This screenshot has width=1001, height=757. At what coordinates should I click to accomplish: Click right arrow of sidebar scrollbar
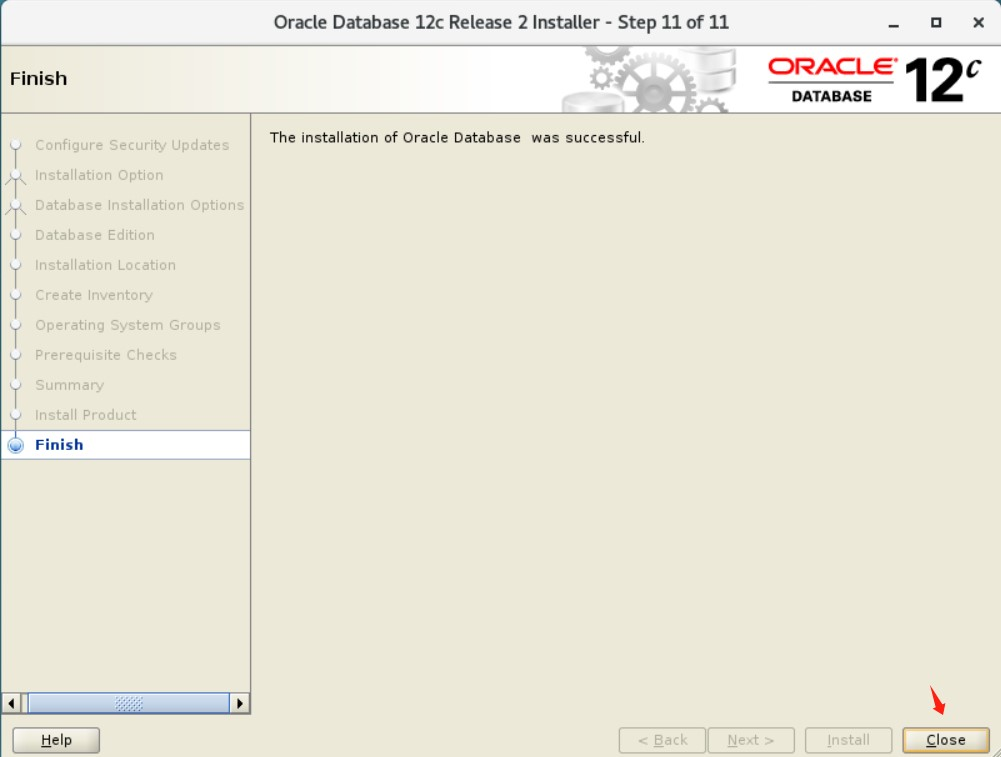pyautogui.click(x=239, y=703)
